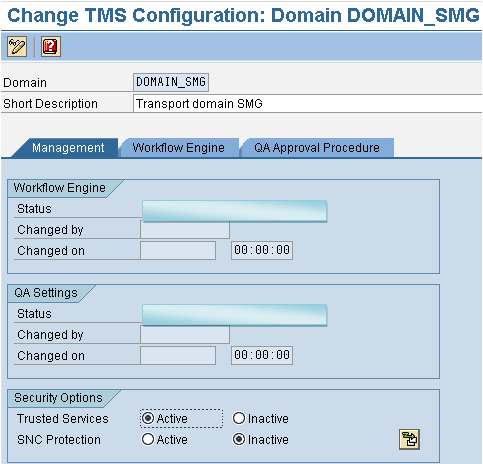Click Workflow Engine changed time field

click(x=262, y=251)
